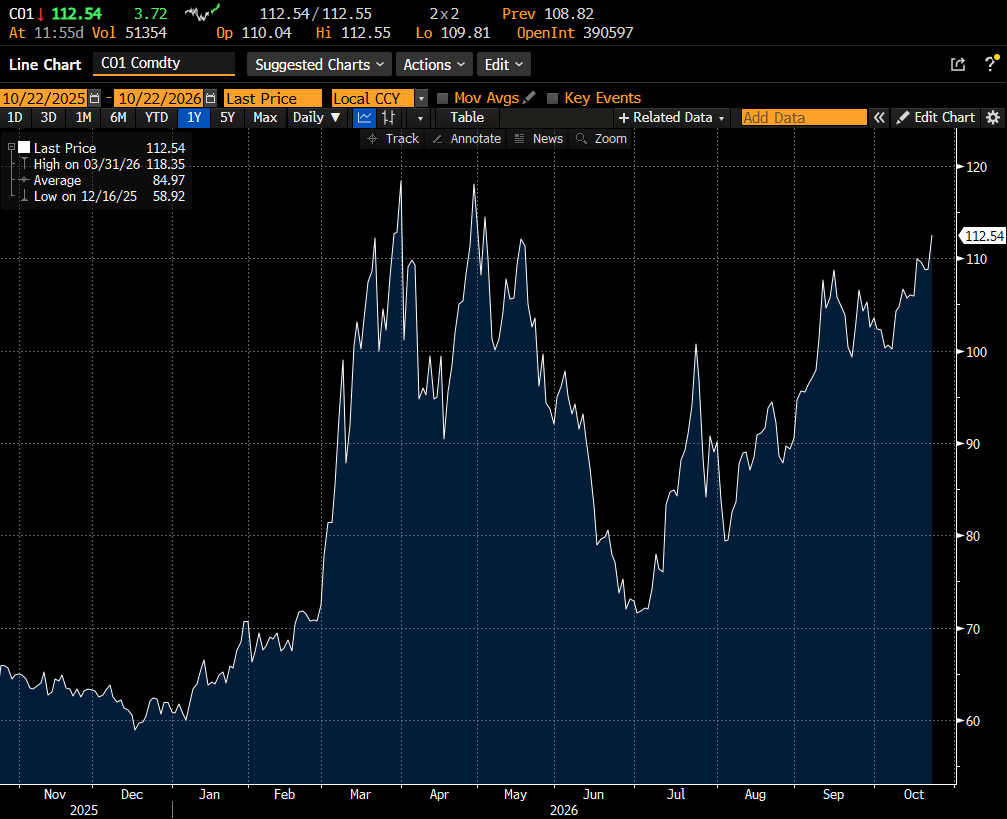
Task: Enable the Mov Avgs checkbox
Action: tap(442, 98)
